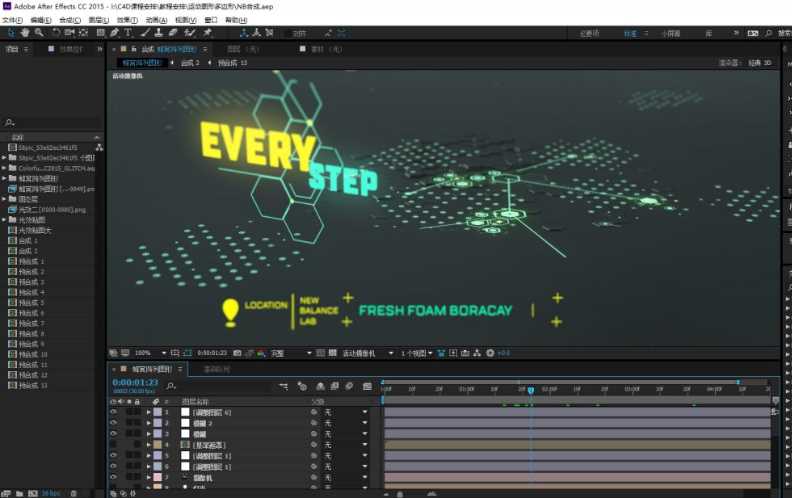Click the composition mini-flowchart icon in timeline

[x=283, y=386]
